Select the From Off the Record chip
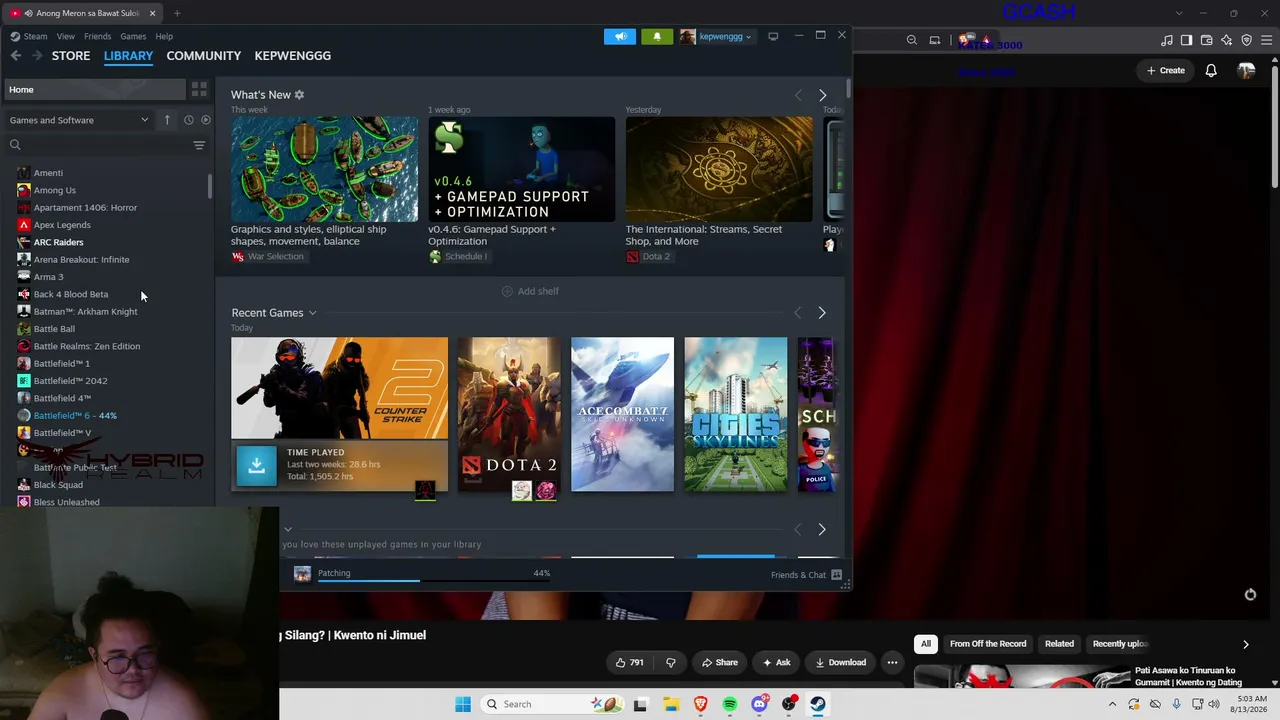Image resolution: width=1280 pixels, height=720 pixels. tap(988, 644)
